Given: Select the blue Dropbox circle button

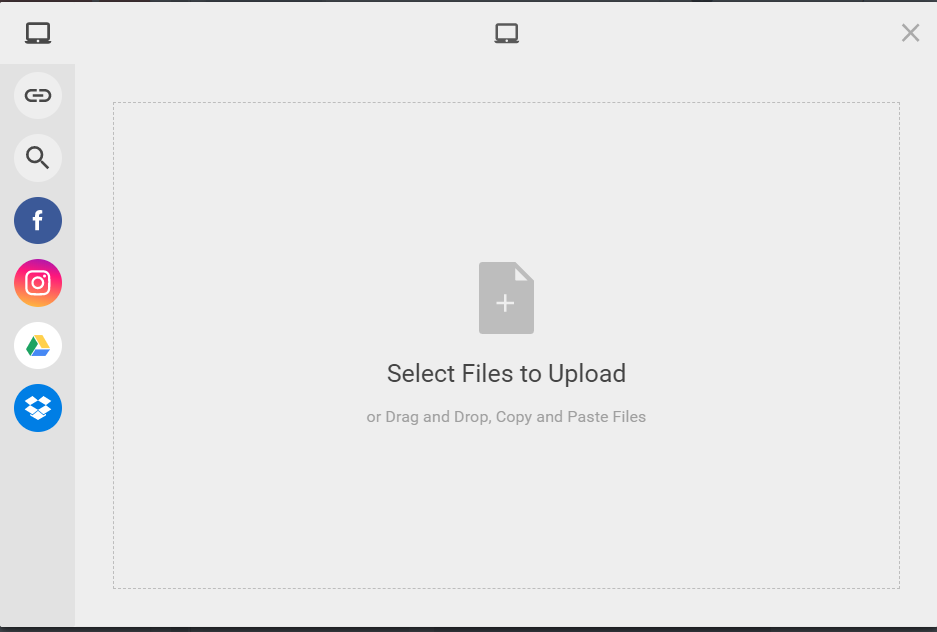Looking at the screenshot, I should 38,408.
